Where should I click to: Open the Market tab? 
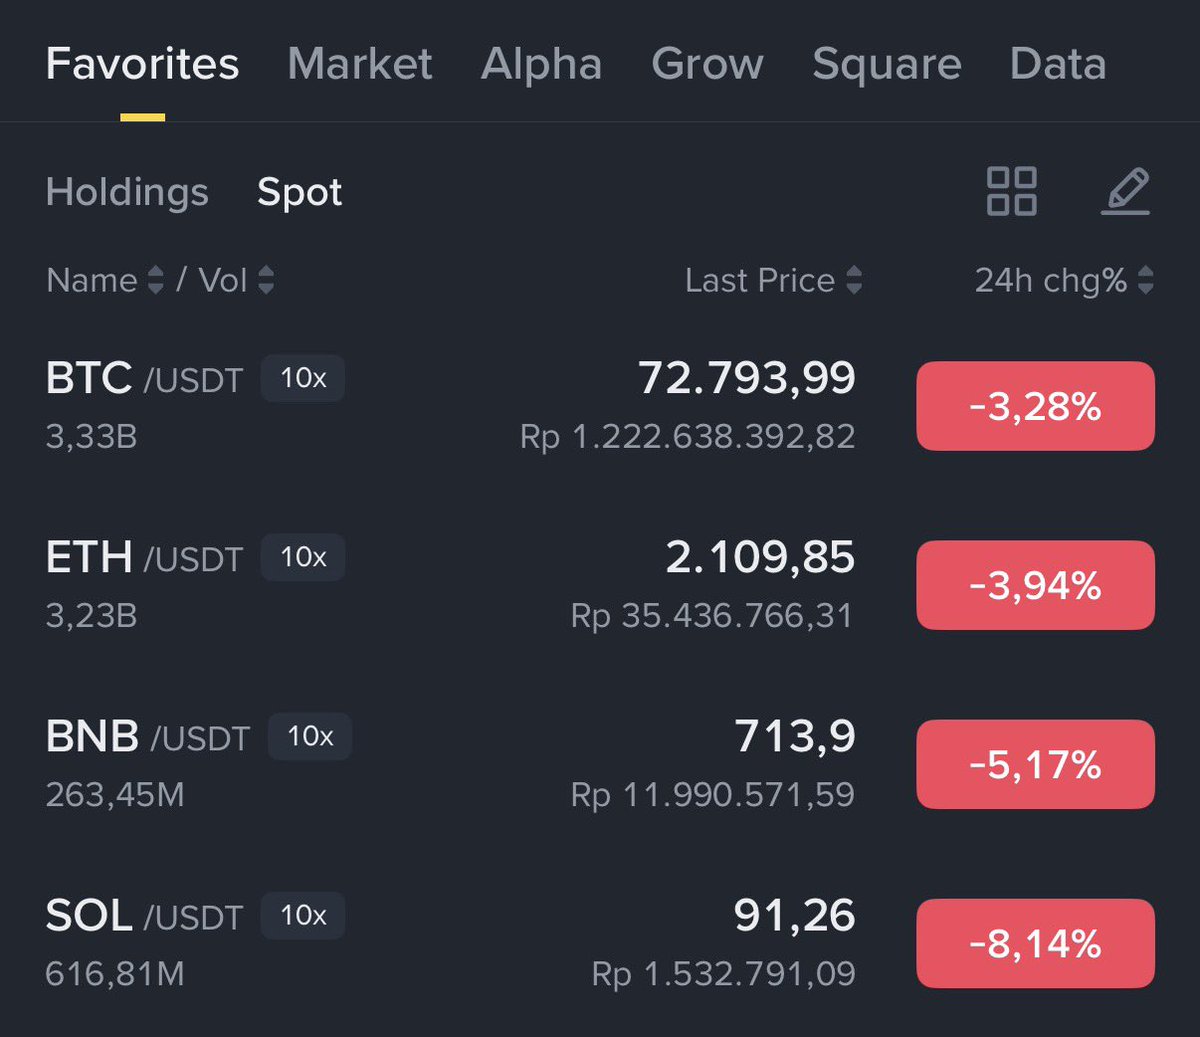(x=360, y=64)
